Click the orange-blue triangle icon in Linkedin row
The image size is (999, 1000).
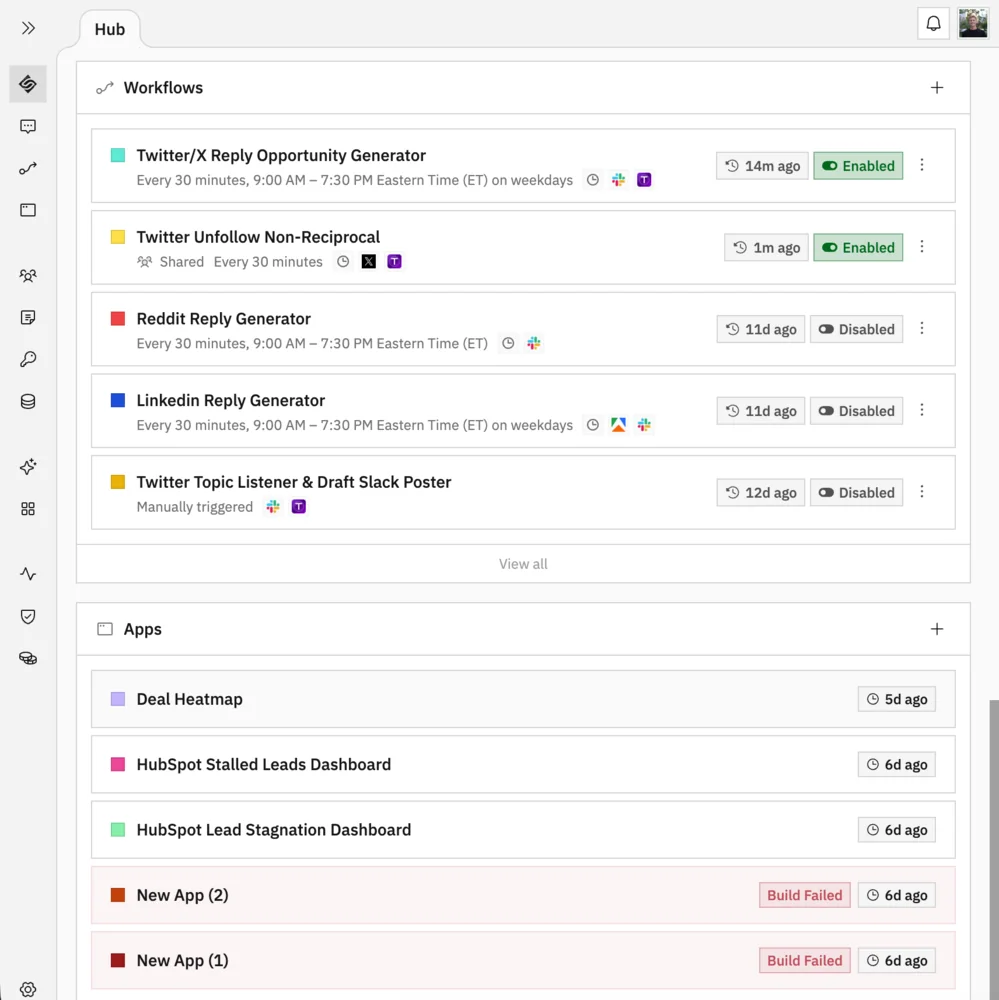(618, 425)
